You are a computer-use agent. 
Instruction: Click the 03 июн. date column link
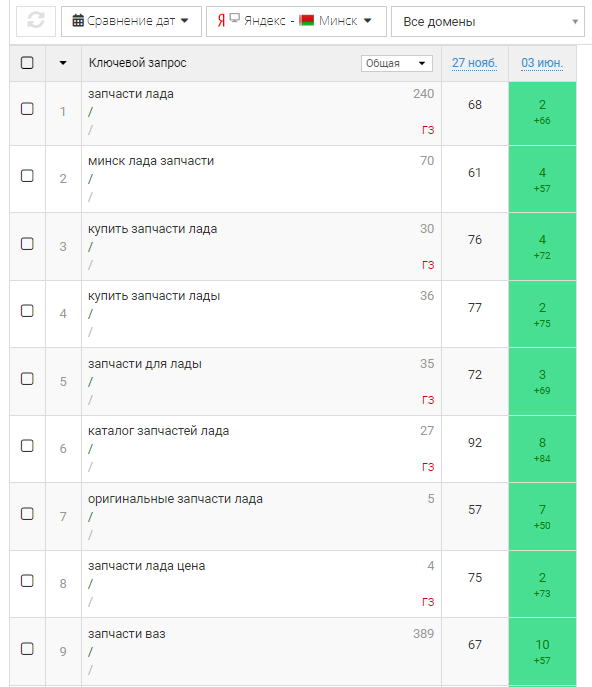click(x=542, y=63)
